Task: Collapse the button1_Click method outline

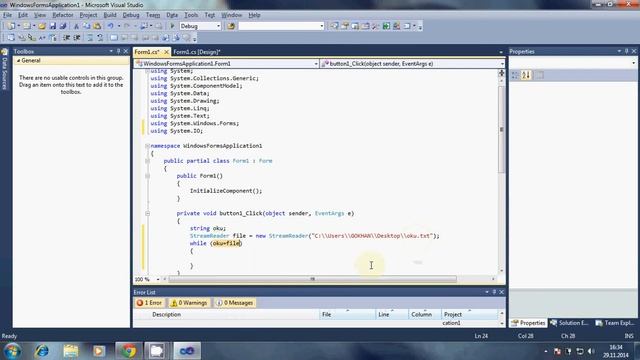Action: (x=147, y=213)
